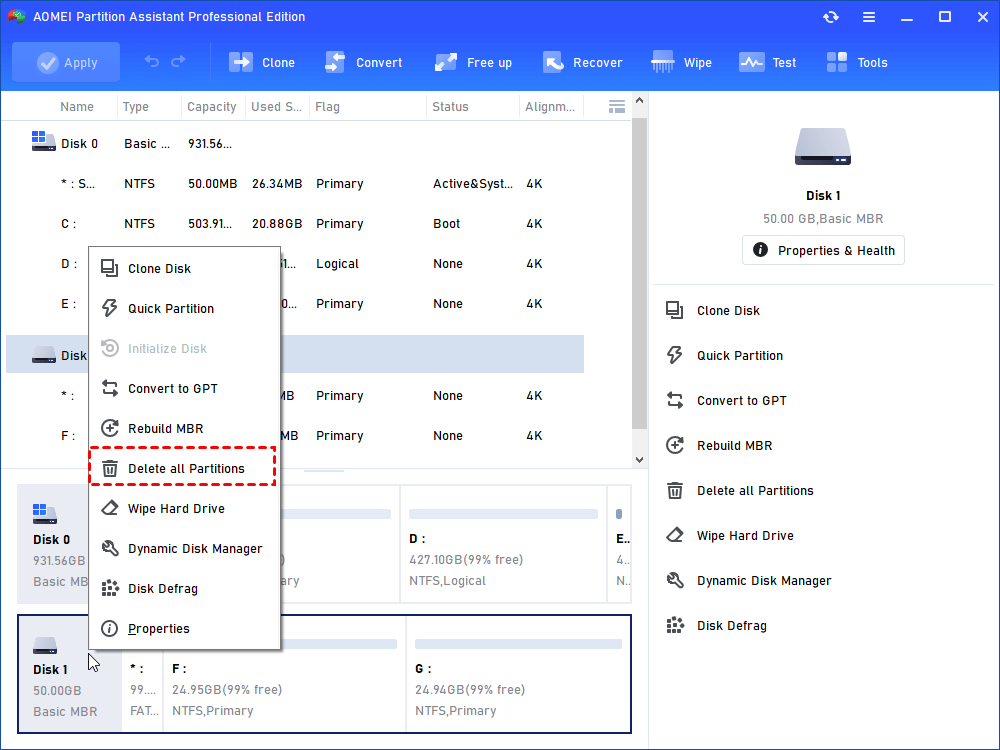Choose Rebuild MBR from the context menu
The width and height of the screenshot is (1000, 750).
click(184, 429)
